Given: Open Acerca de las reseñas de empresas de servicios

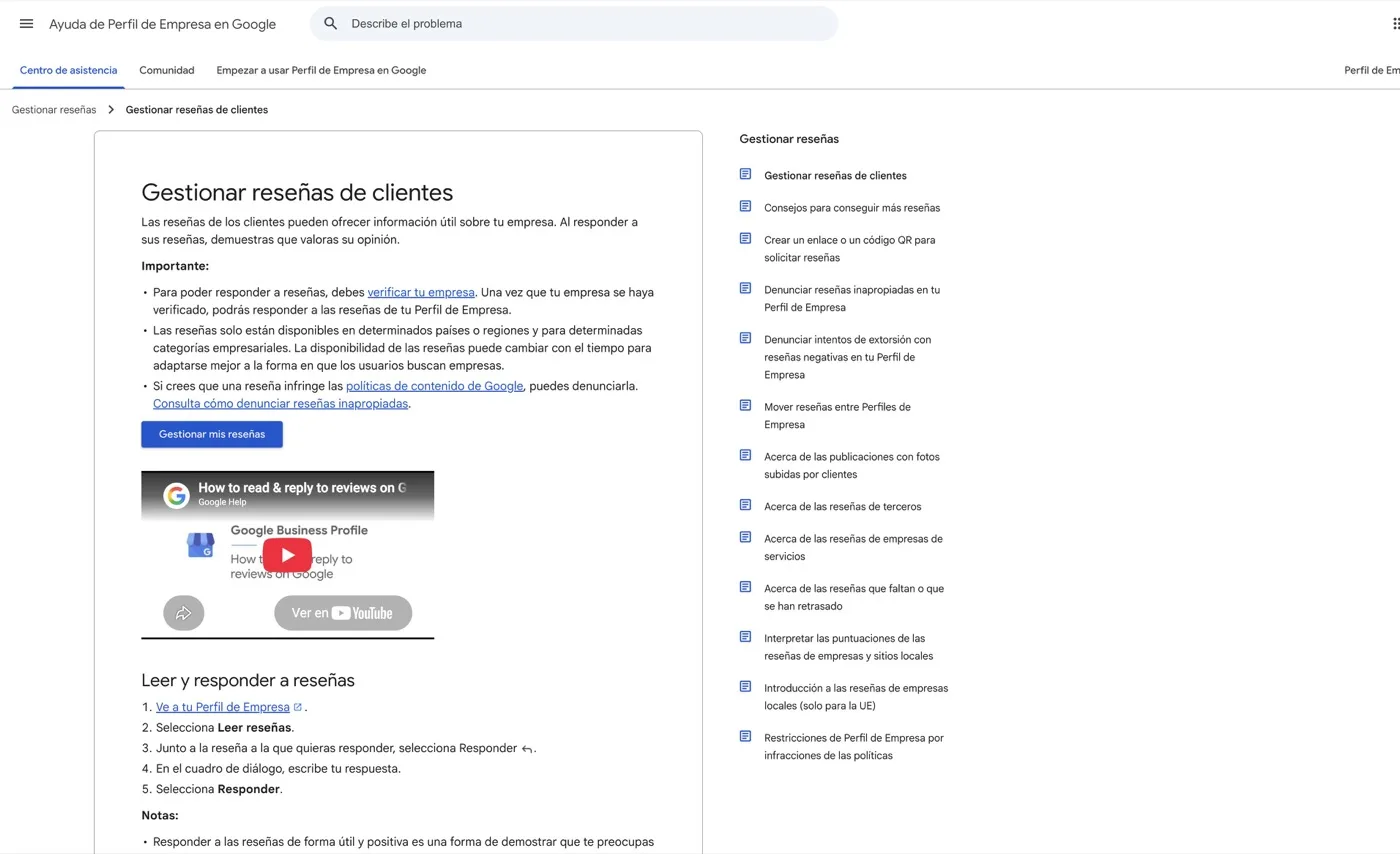Looking at the screenshot, I should click(853, 548).
